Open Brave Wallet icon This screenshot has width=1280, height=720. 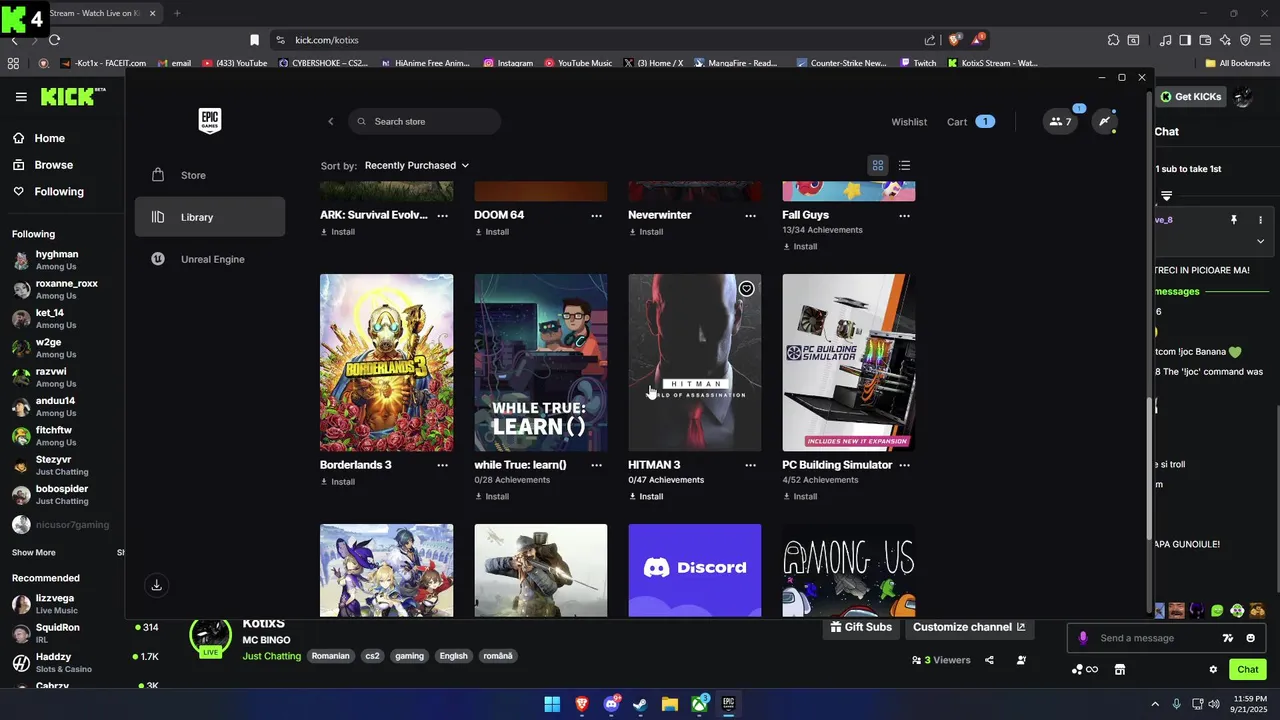pos(1205,40)
